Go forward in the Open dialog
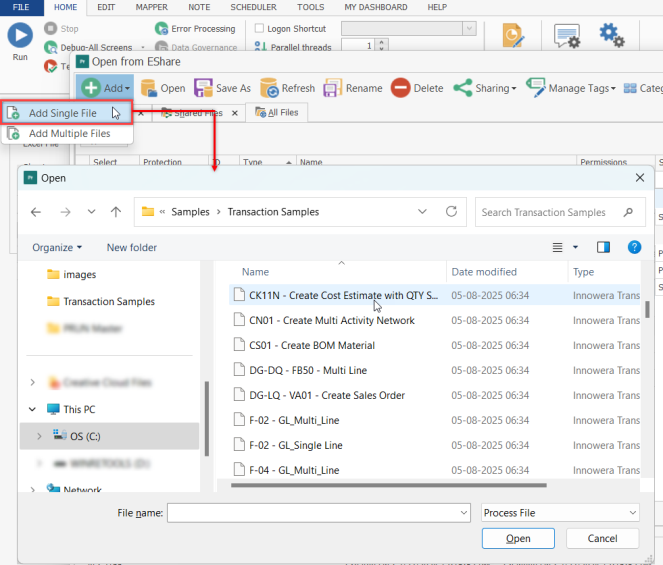 65,212
